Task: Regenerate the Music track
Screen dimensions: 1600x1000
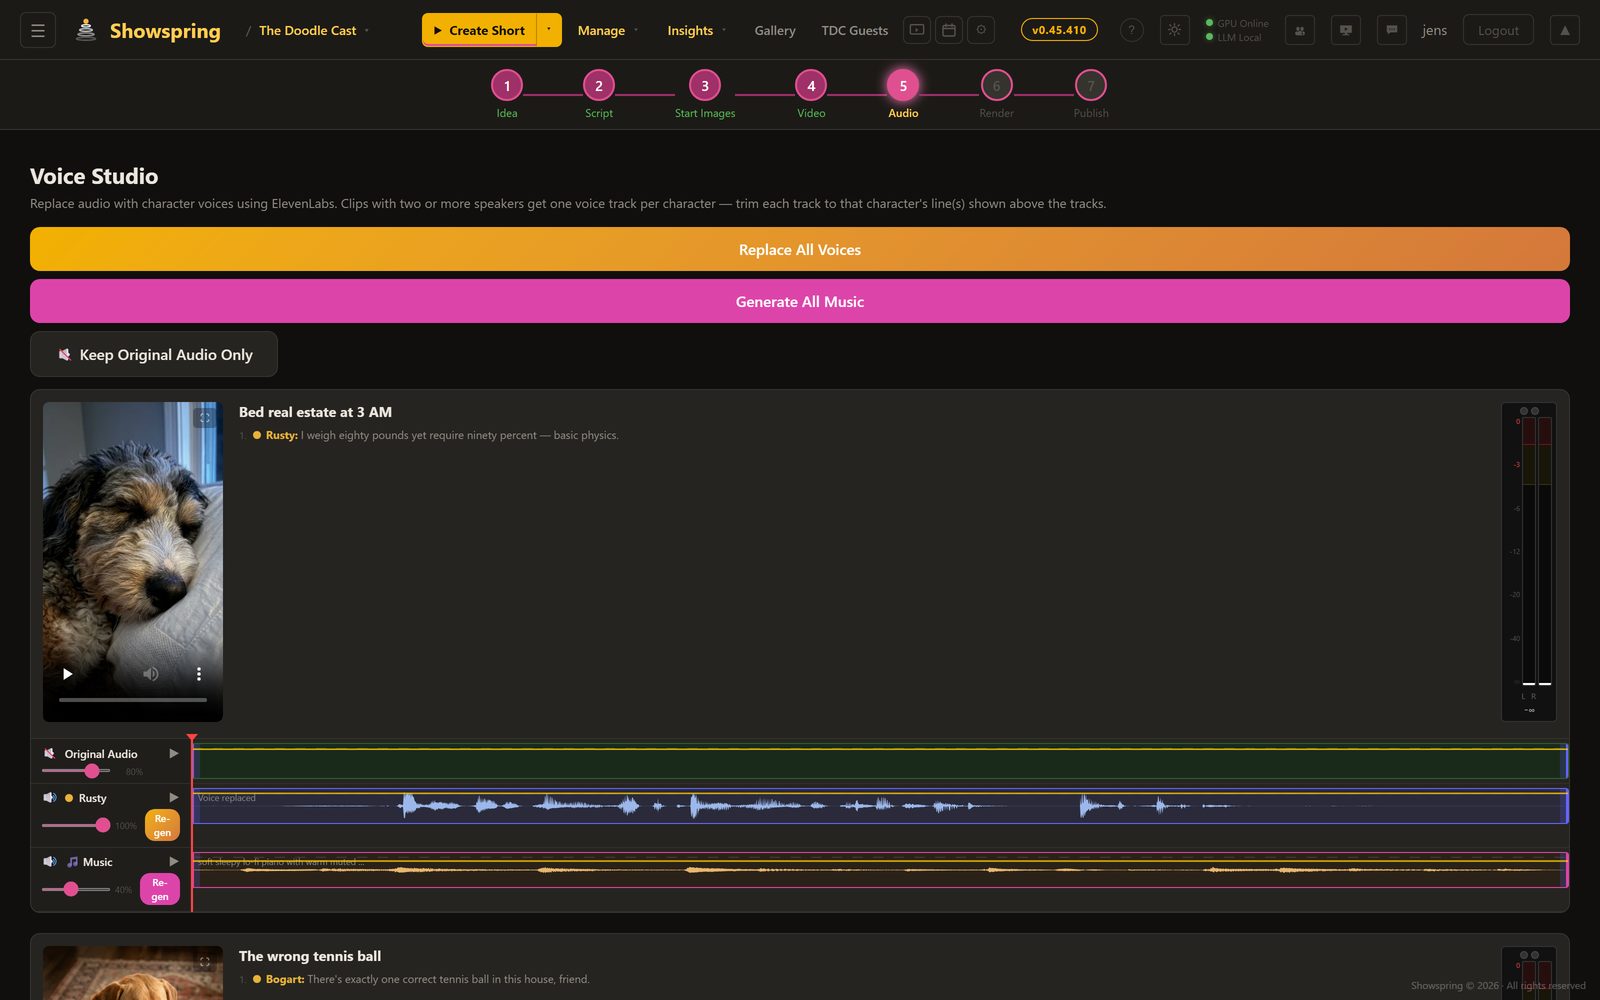Action: point(160,889)
